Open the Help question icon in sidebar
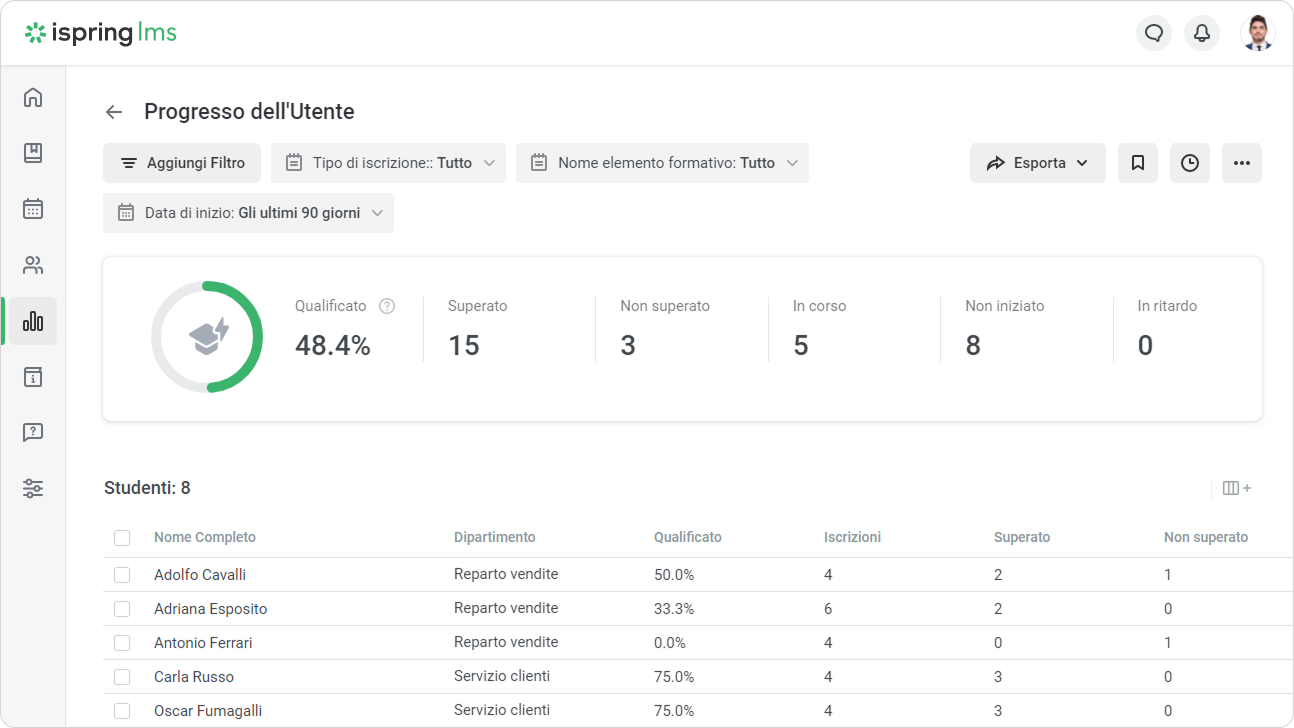Screen dimensions: 1294x728 pyautogui.click(x=33, y=432)
